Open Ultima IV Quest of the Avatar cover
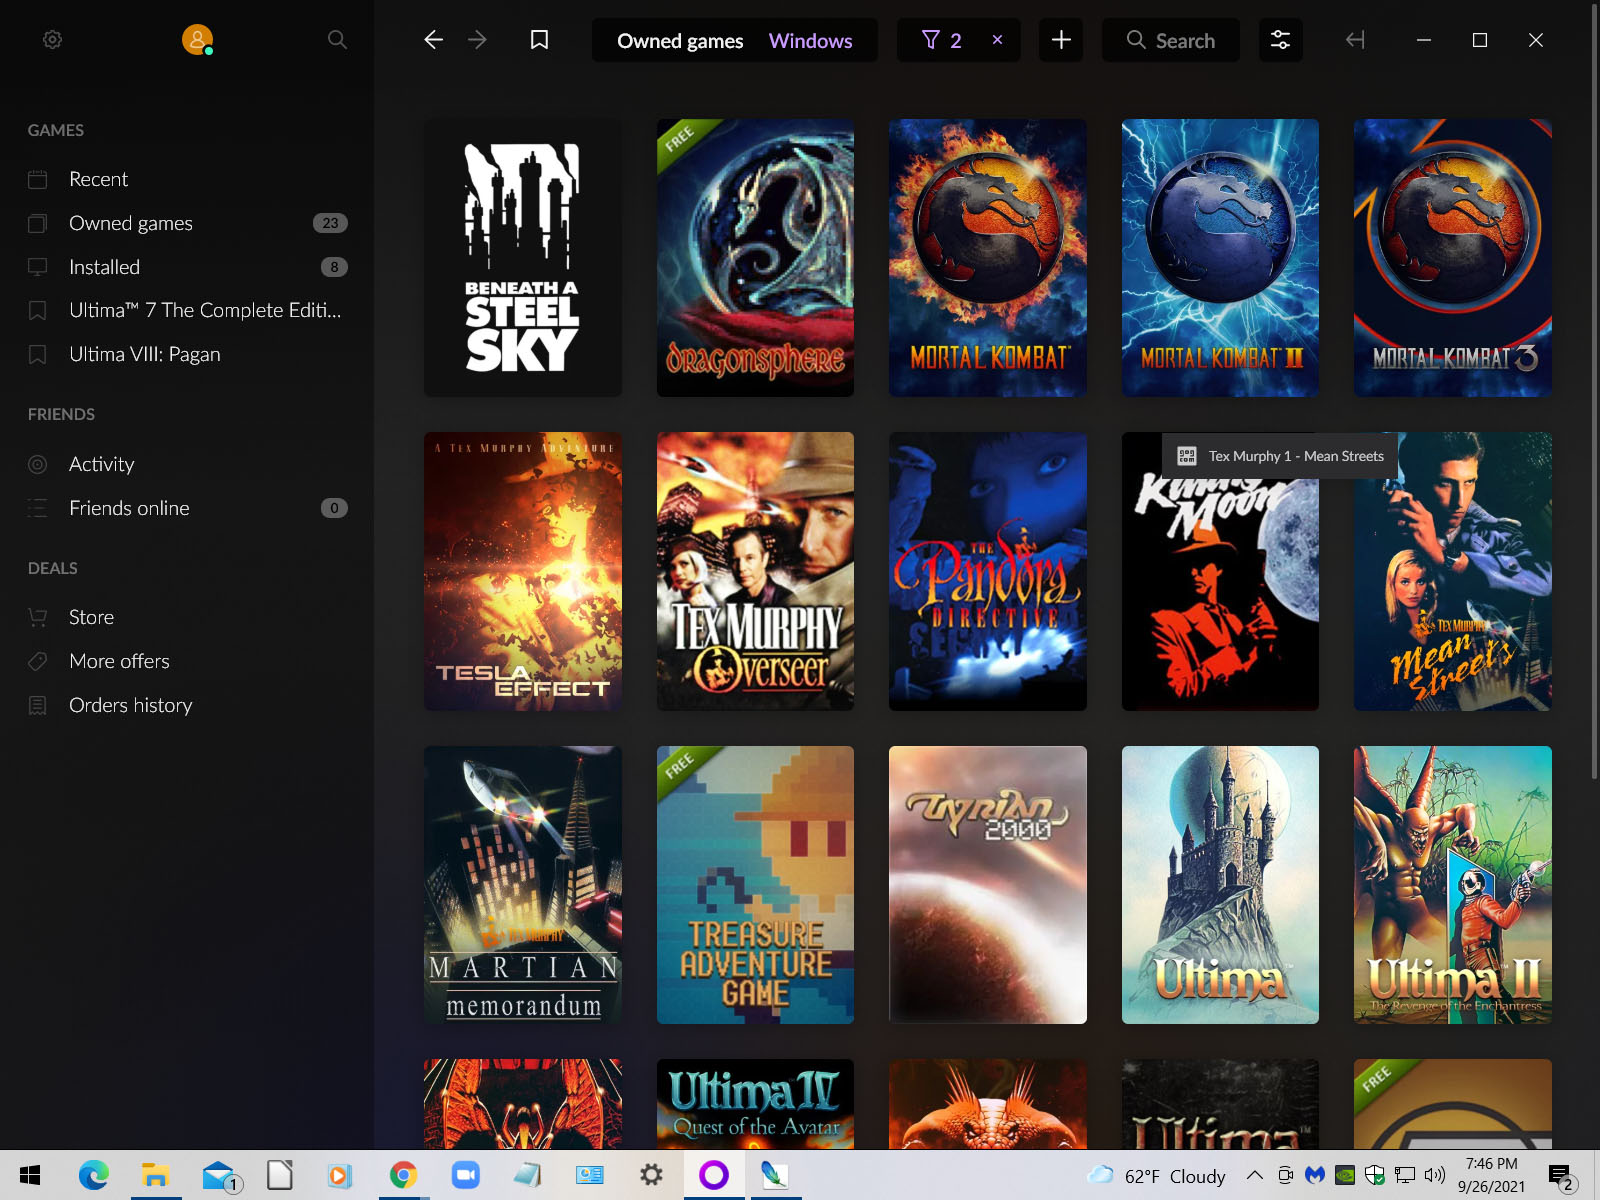This screenshot has height=1200, width=1600. click(755, 1104)
